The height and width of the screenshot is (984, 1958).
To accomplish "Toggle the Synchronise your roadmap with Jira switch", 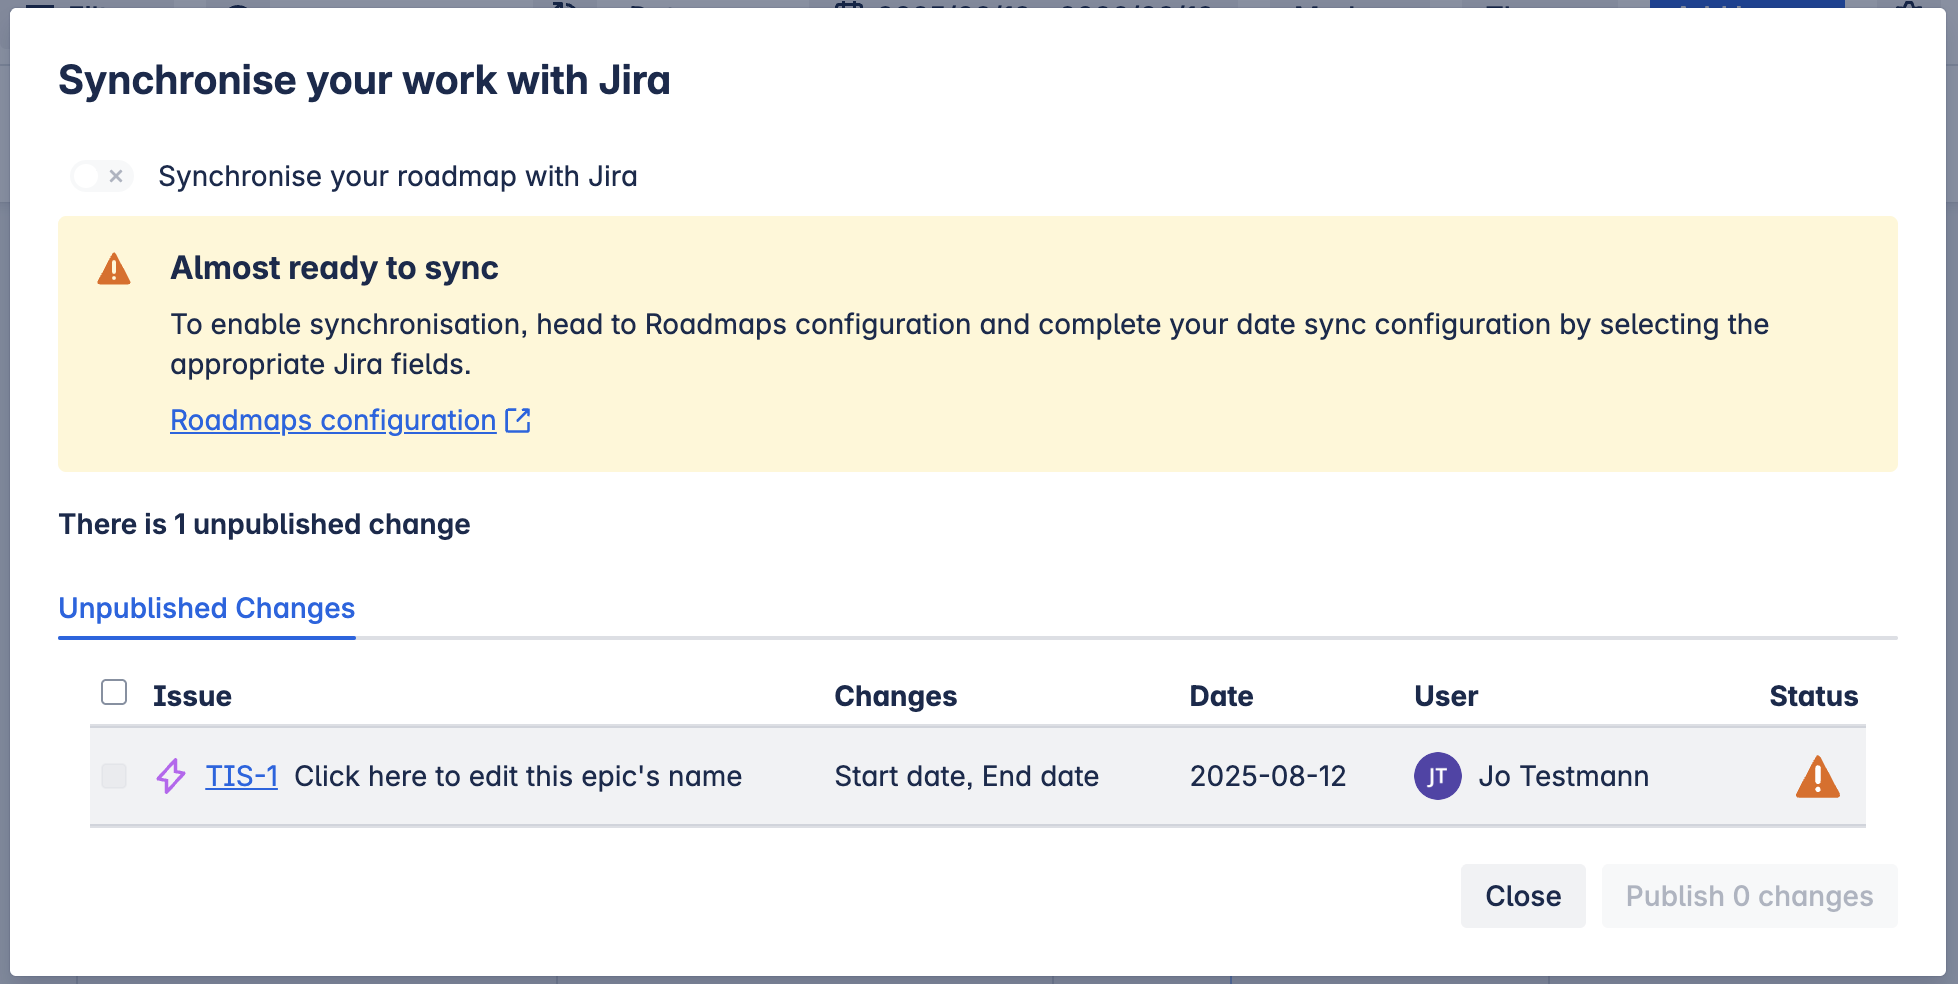I will (102, 177).
